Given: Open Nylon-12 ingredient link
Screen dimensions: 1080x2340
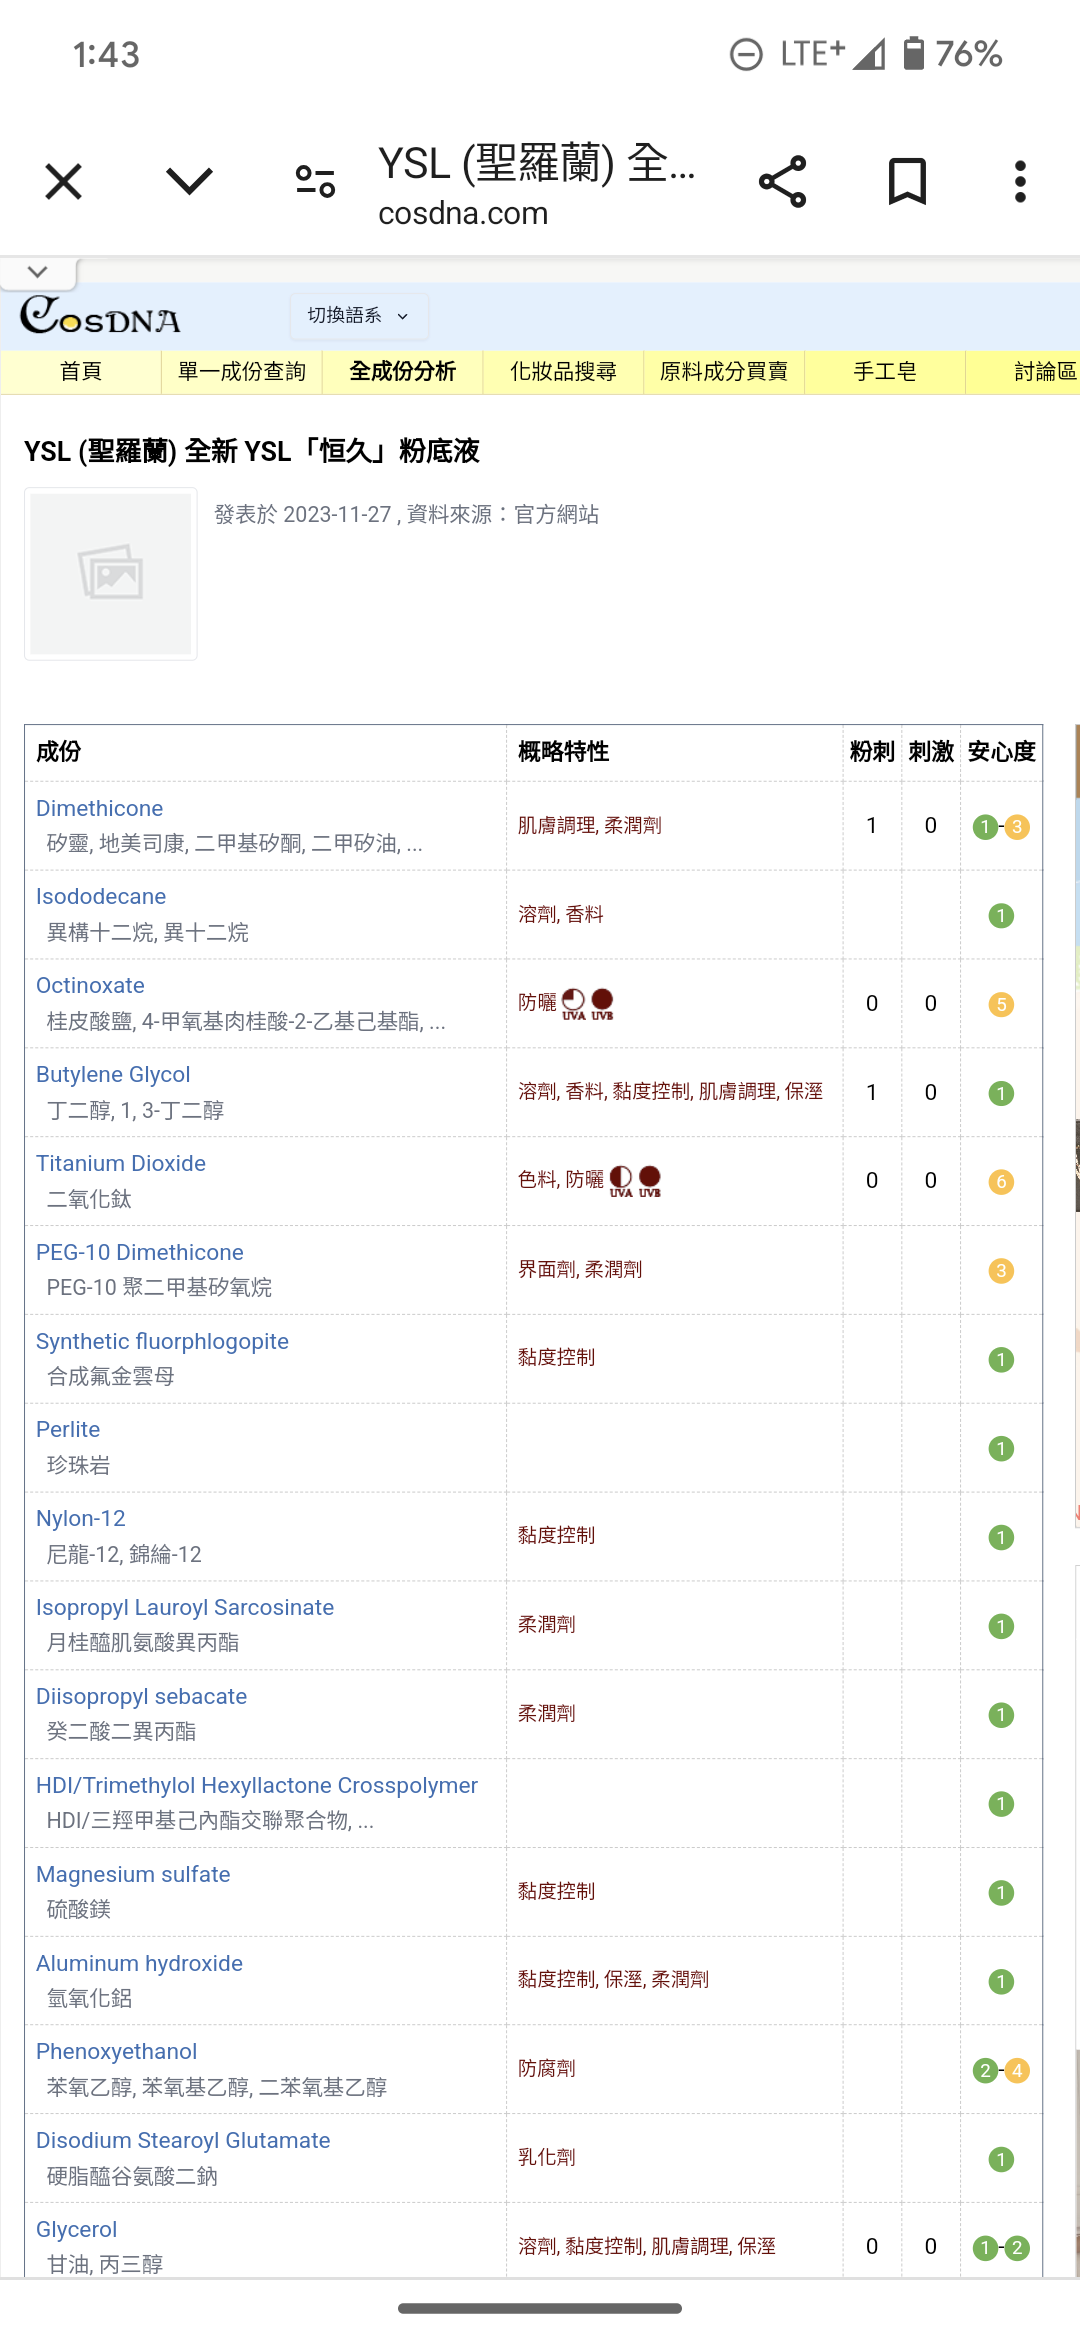Looking at the screenshot, I should click(x=81, y=1519).
